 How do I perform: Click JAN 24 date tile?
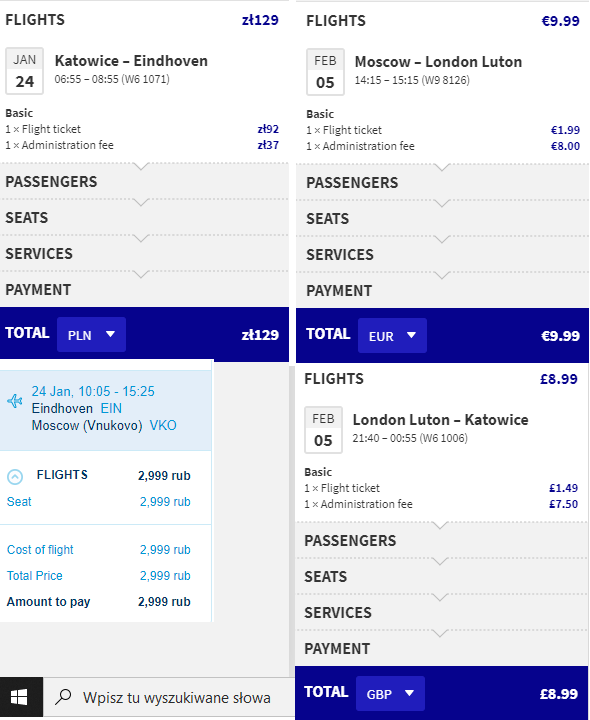coord(25,71)
